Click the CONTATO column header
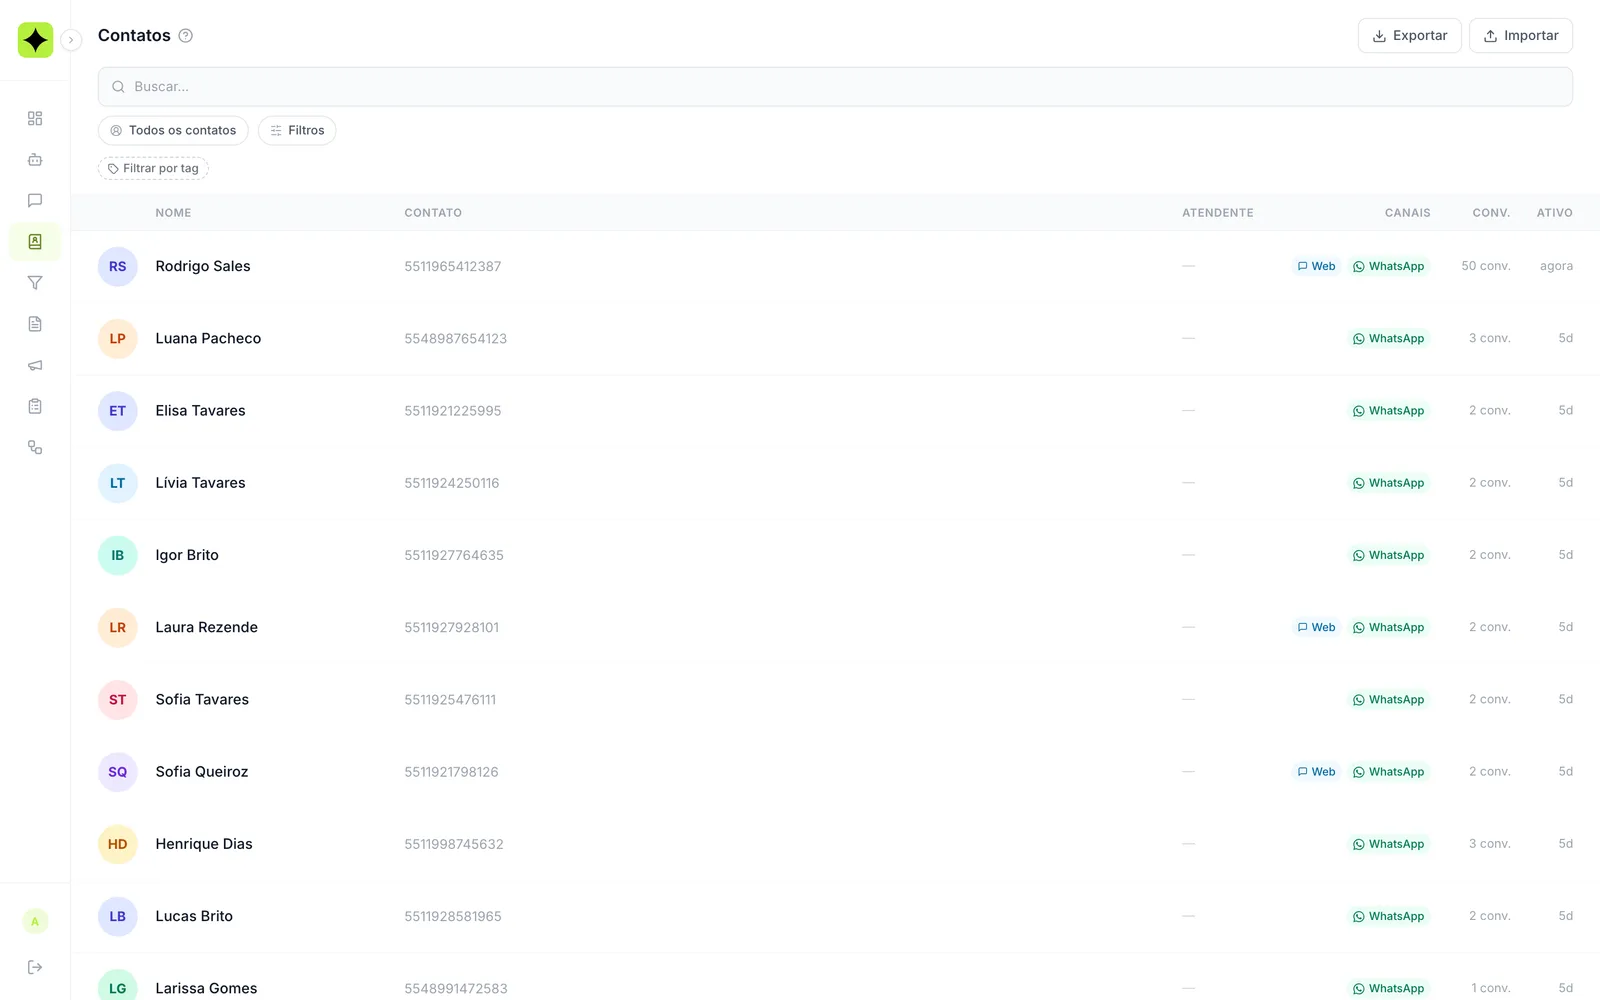This screenshot has width=1600, height=1000. coord(433,213)
